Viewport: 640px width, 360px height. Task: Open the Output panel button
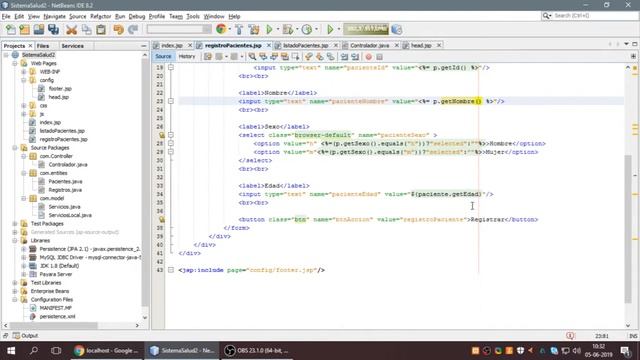tap(25, 336)
